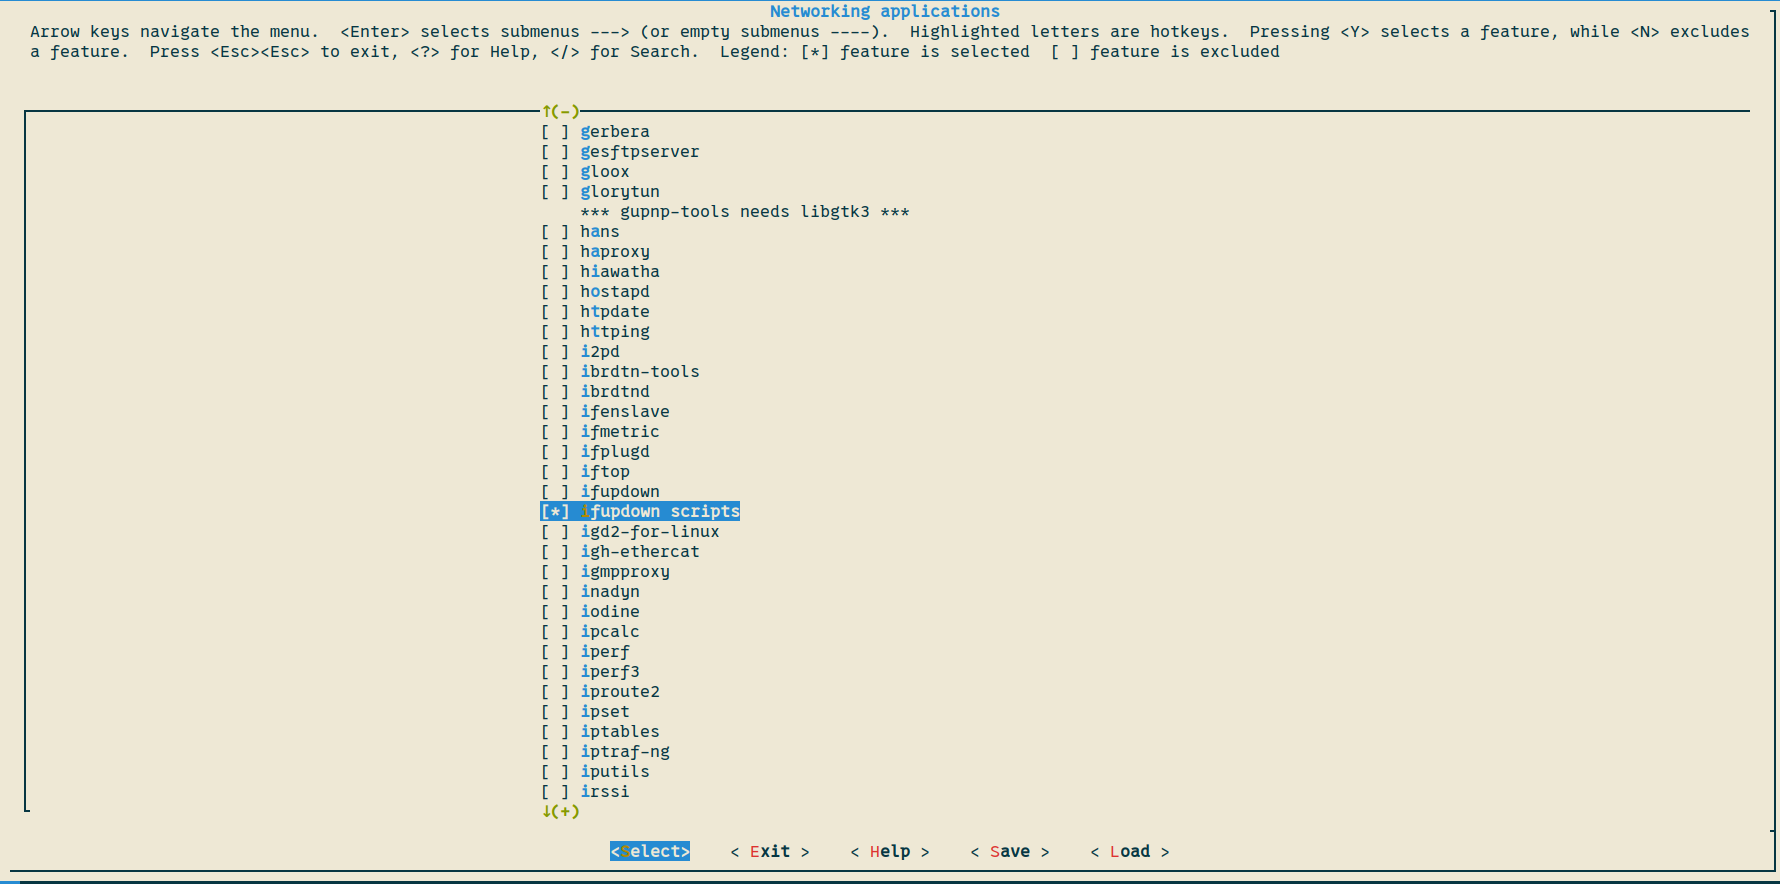The width and height of the screenshot is (1780, 884).
Task: Select the igd2-for-linux entry
Action: coord(650,532)
